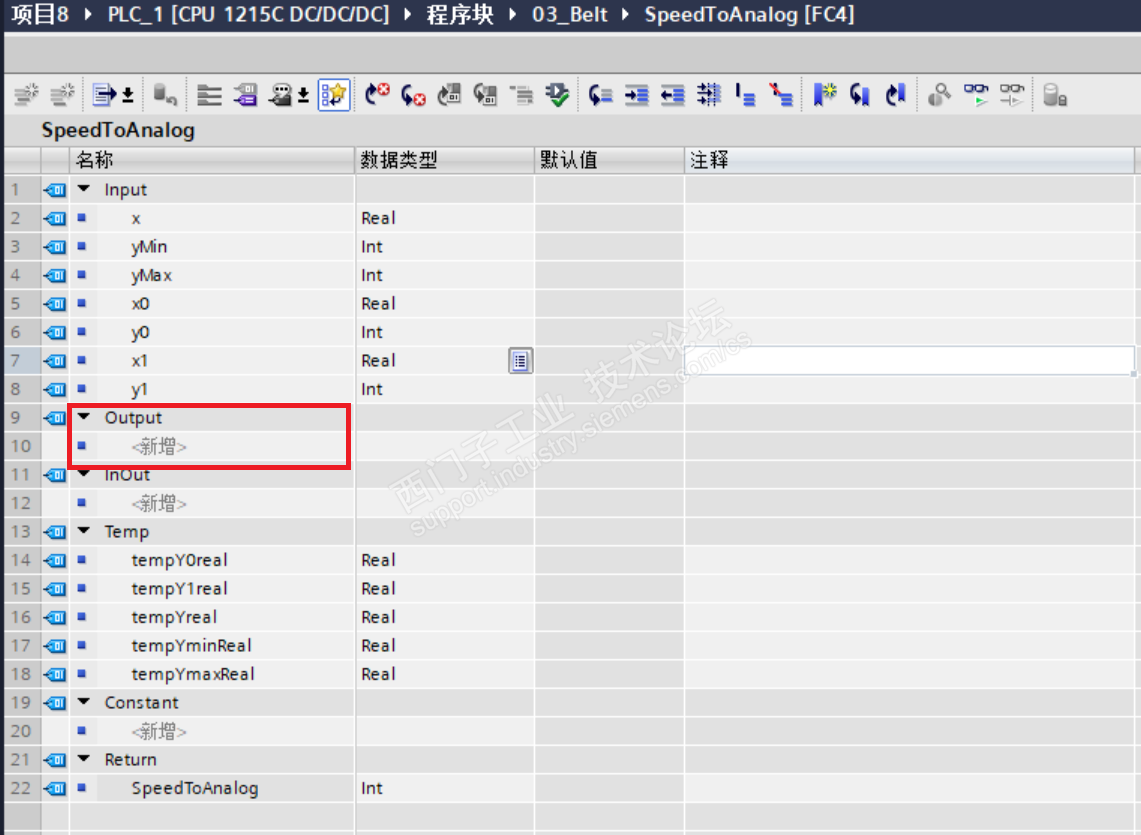Click the Int data type of y0
The height and width of the screenshot is (835, 1141).
point(372,332)
